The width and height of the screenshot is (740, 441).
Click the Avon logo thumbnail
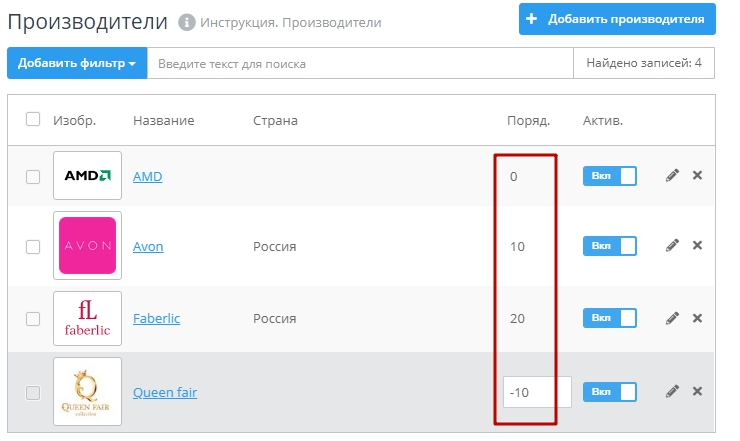[x=87, y=246]
